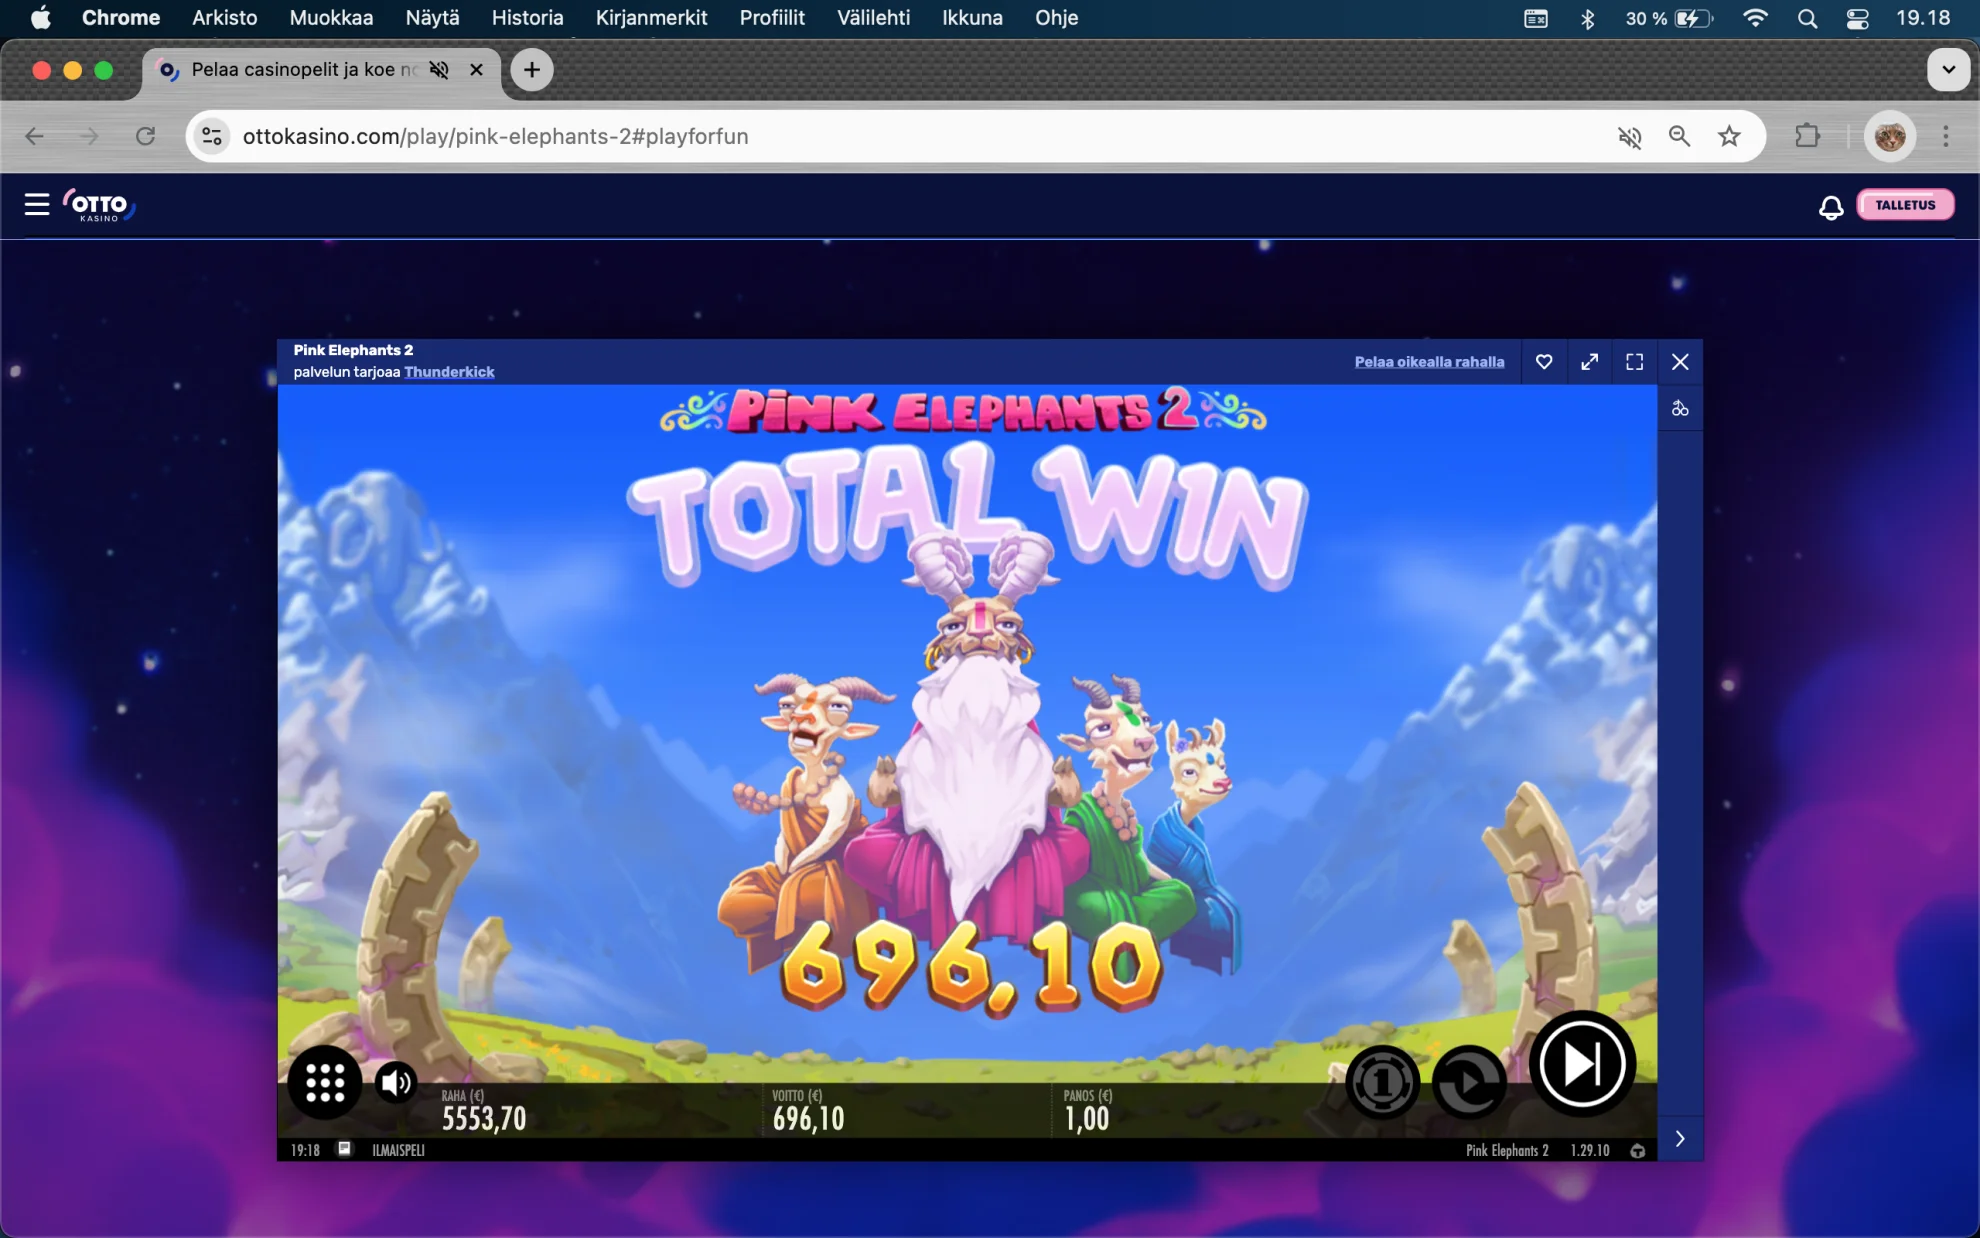
Task: Click the Pelaa oikealla rahalla link
Action: pyautogui.click(x=1429, y=362)
